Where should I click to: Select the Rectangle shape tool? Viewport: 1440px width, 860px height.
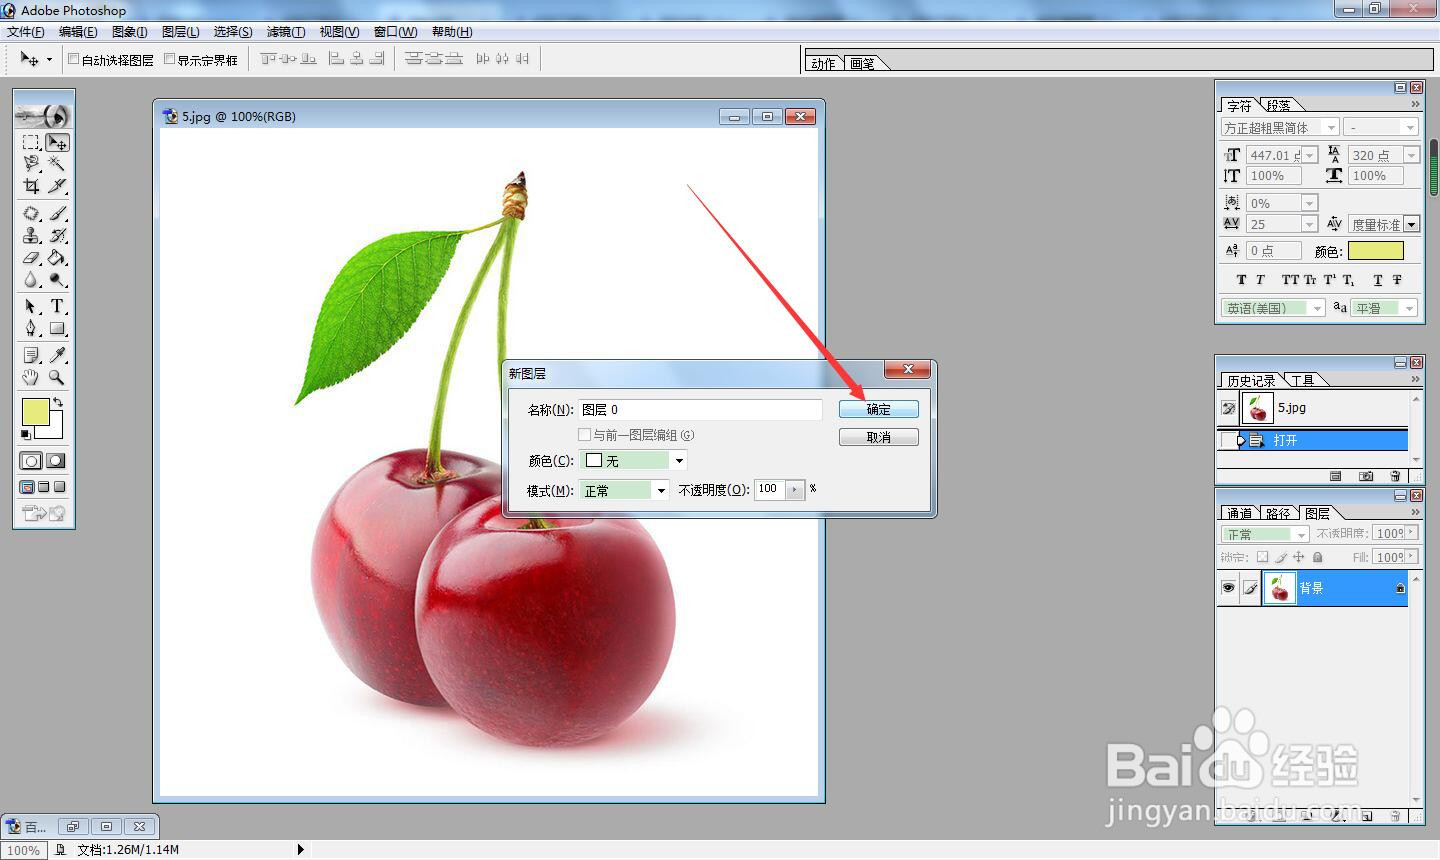point(57,328)
